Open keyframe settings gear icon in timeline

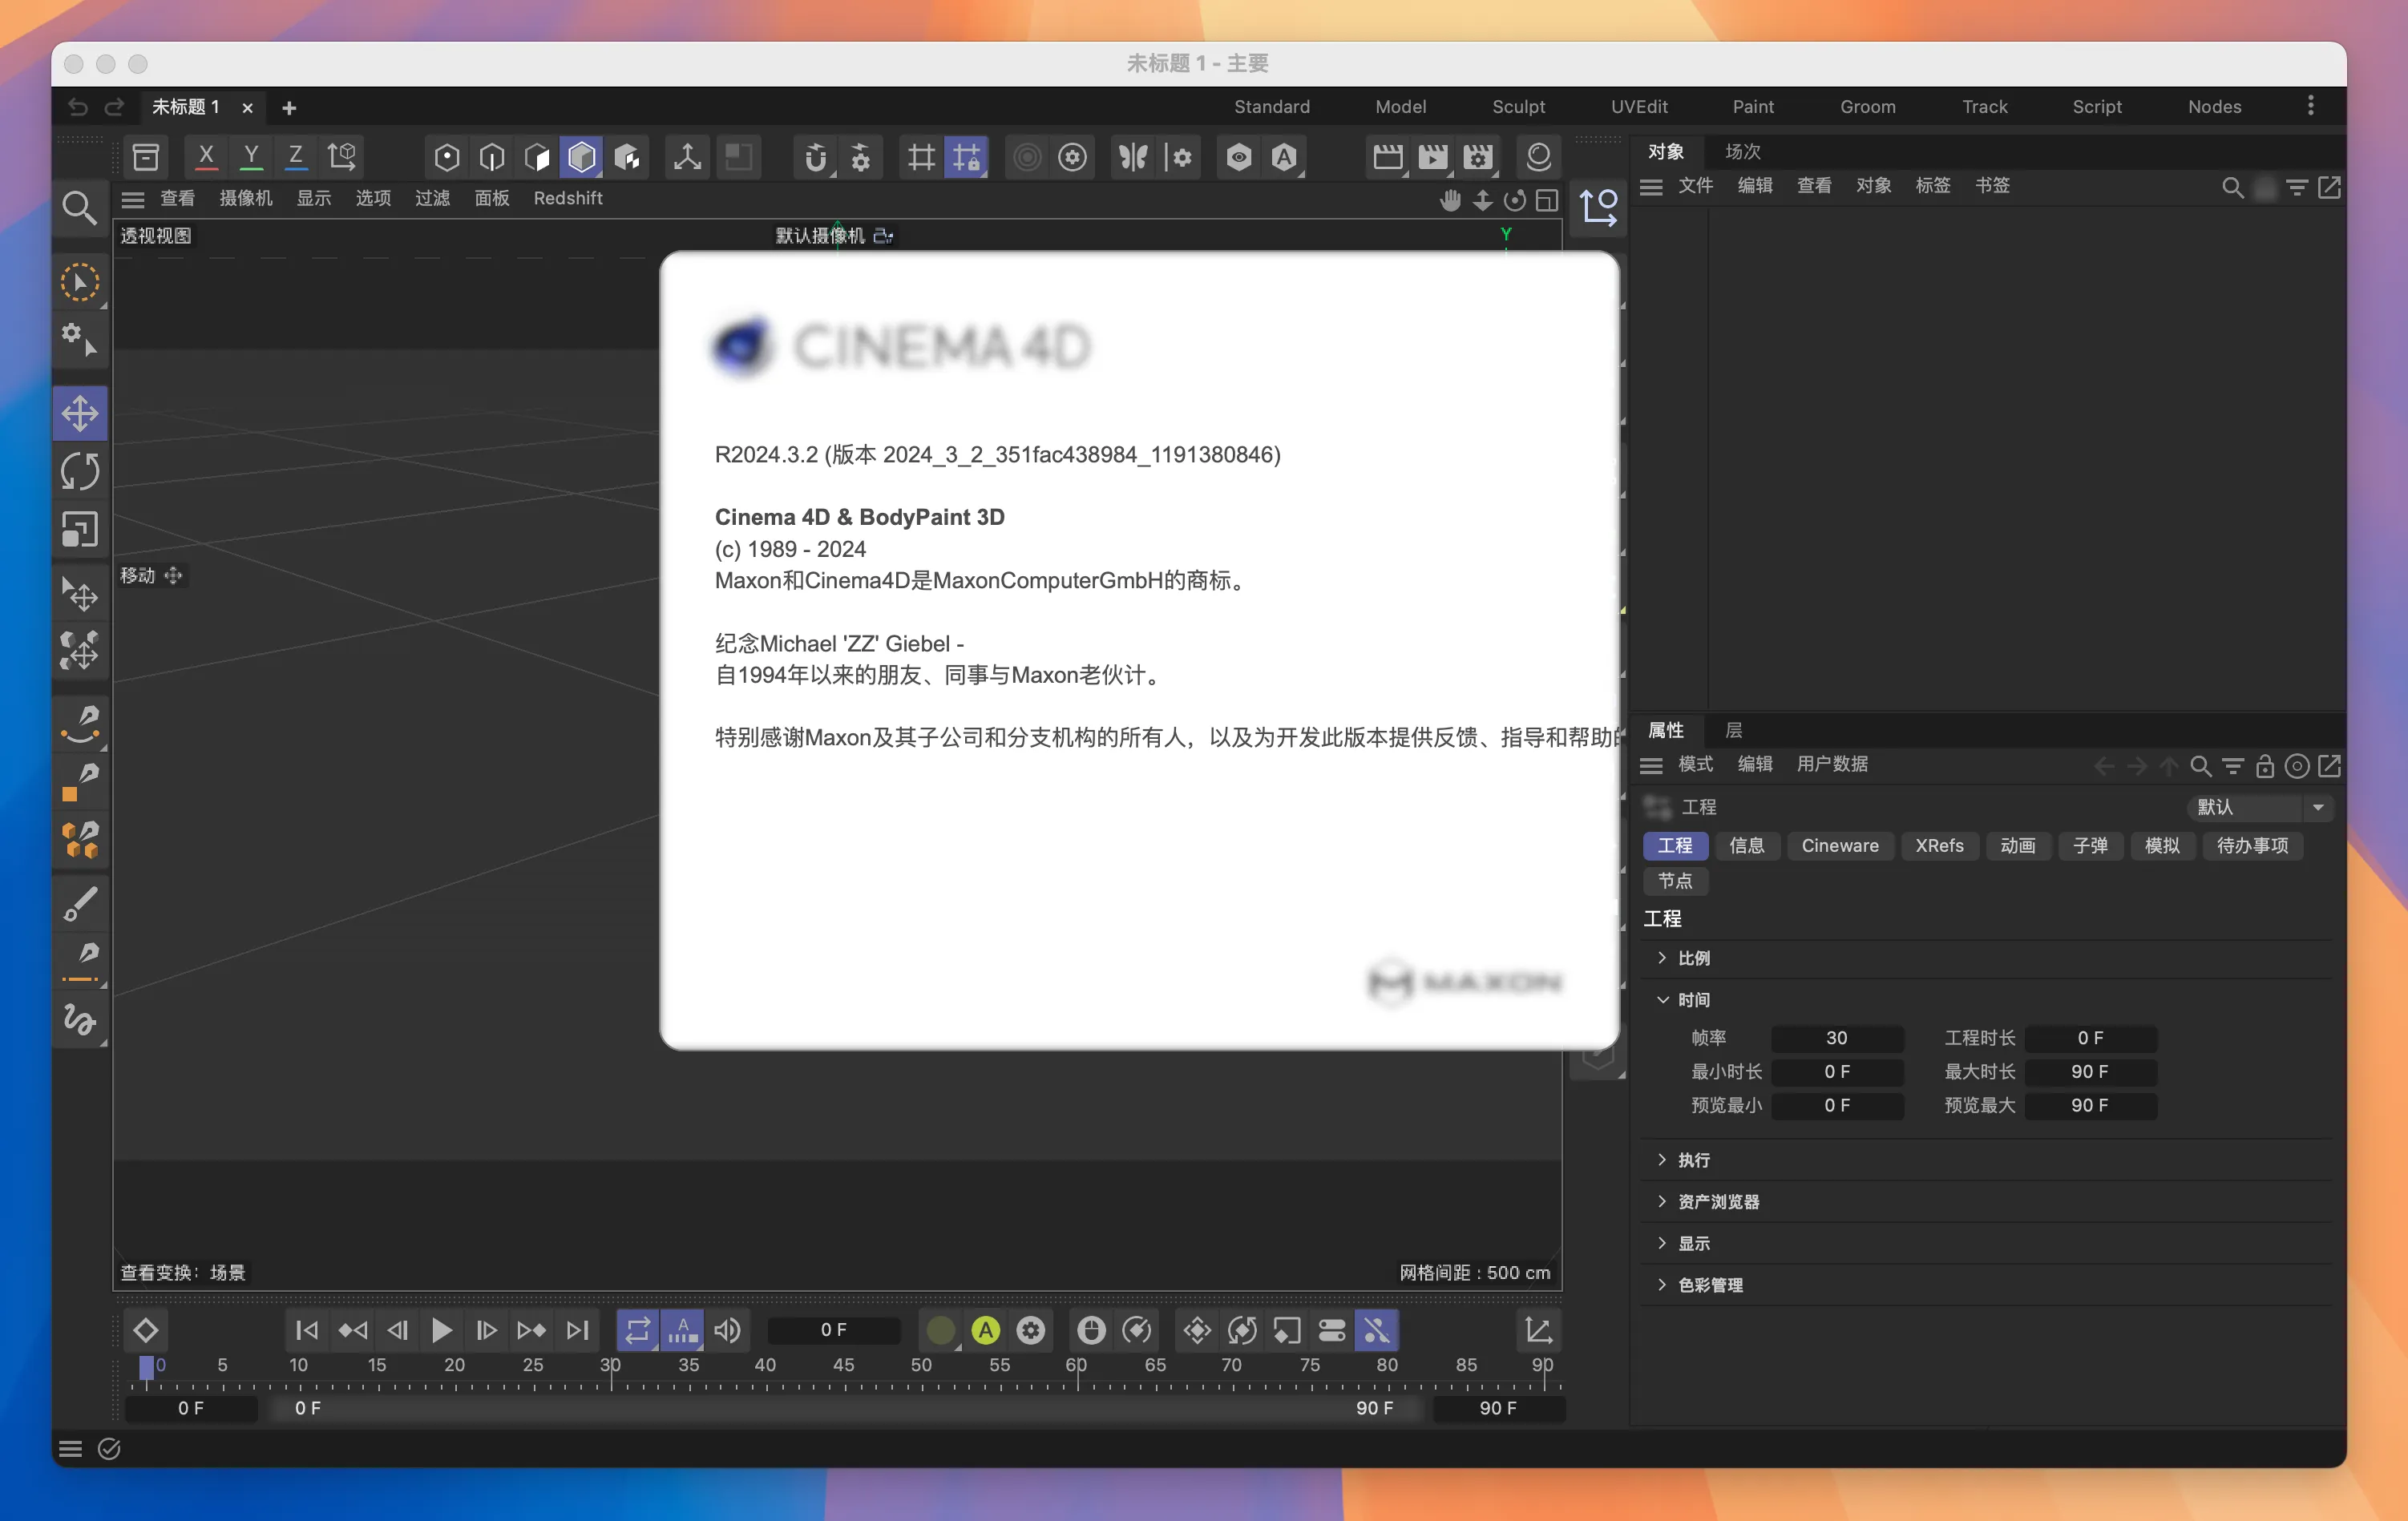(1031, 1330)
